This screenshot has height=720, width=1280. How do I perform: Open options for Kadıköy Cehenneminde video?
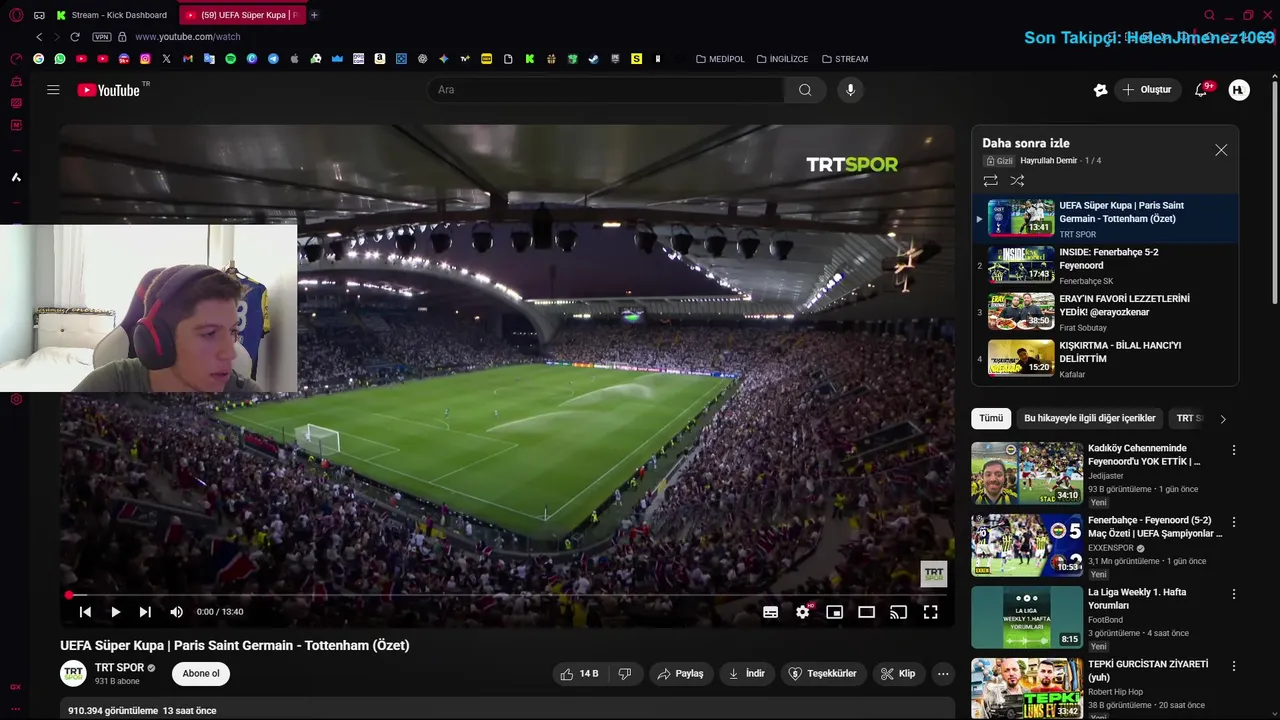1234,450
